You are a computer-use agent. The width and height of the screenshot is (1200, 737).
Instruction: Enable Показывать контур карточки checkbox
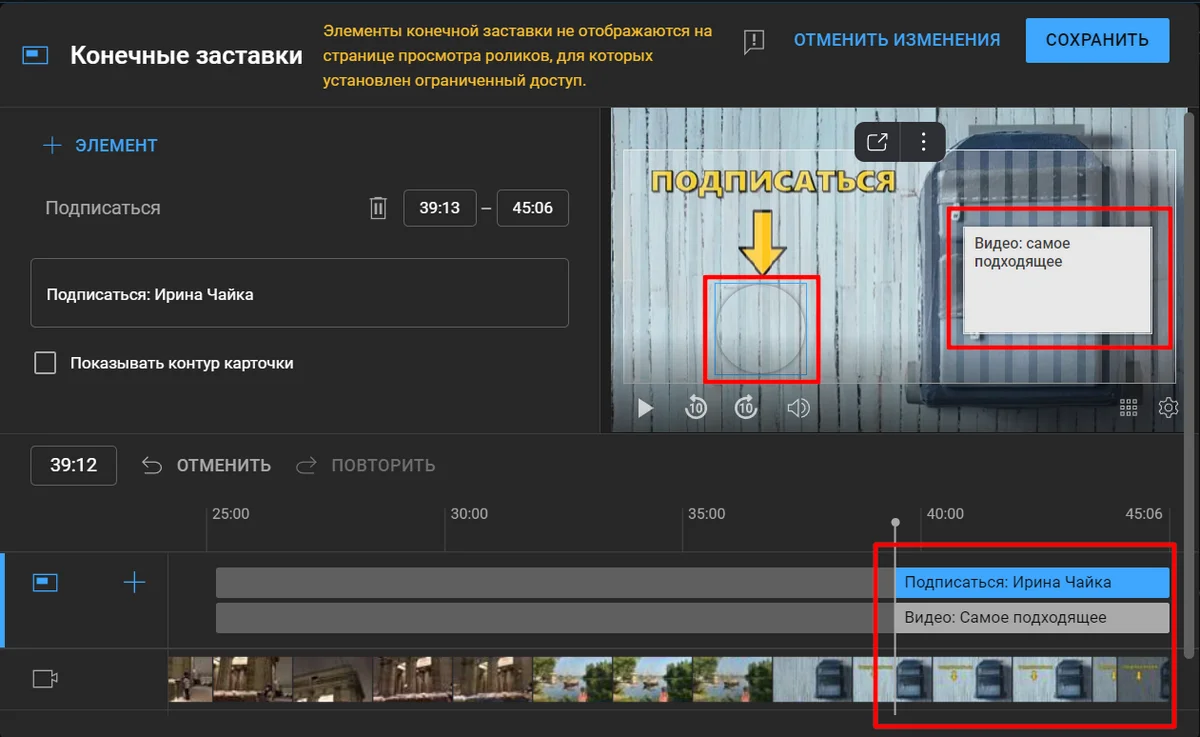(45, 363)
